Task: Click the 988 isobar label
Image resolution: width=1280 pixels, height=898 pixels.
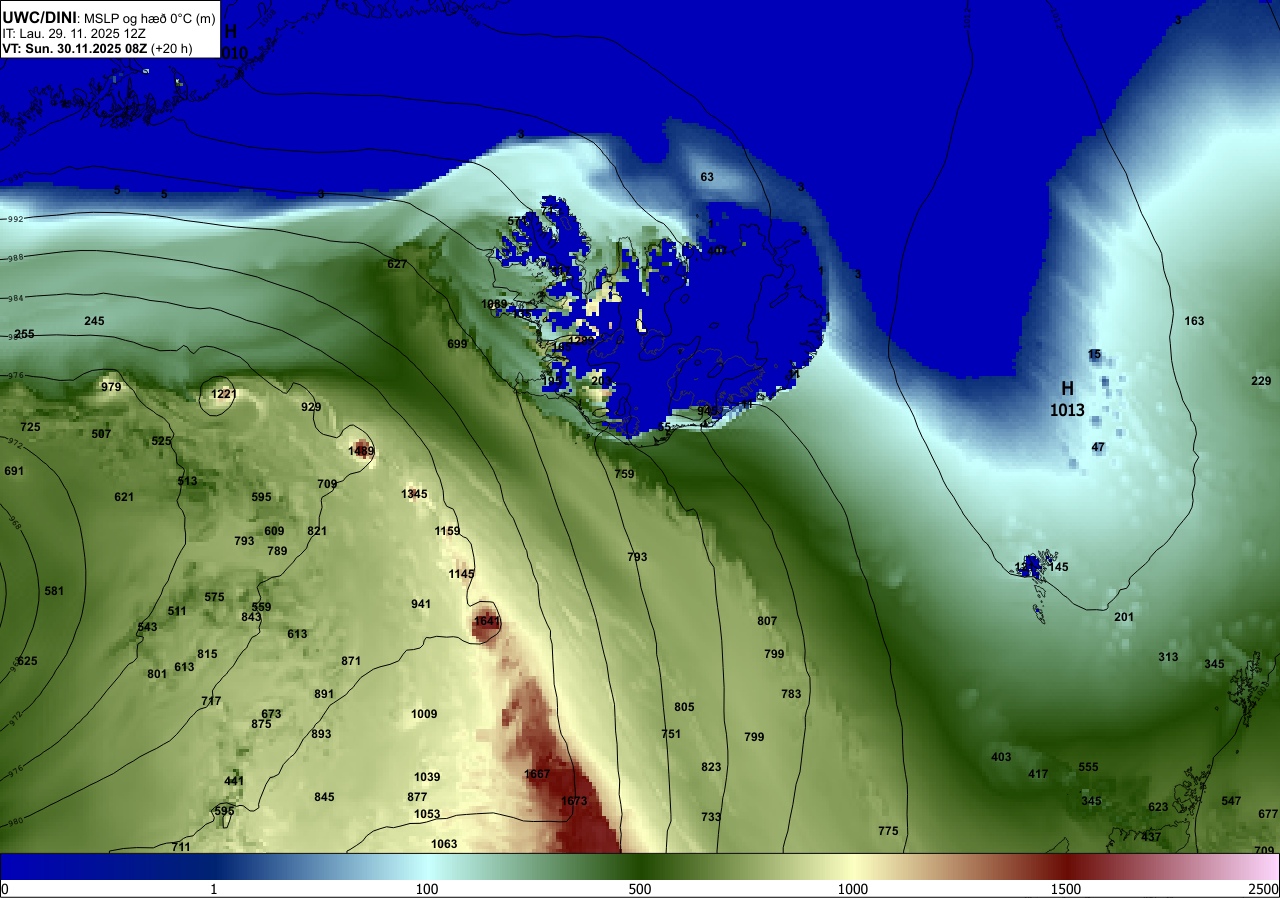Action: (x=15, y=259)
